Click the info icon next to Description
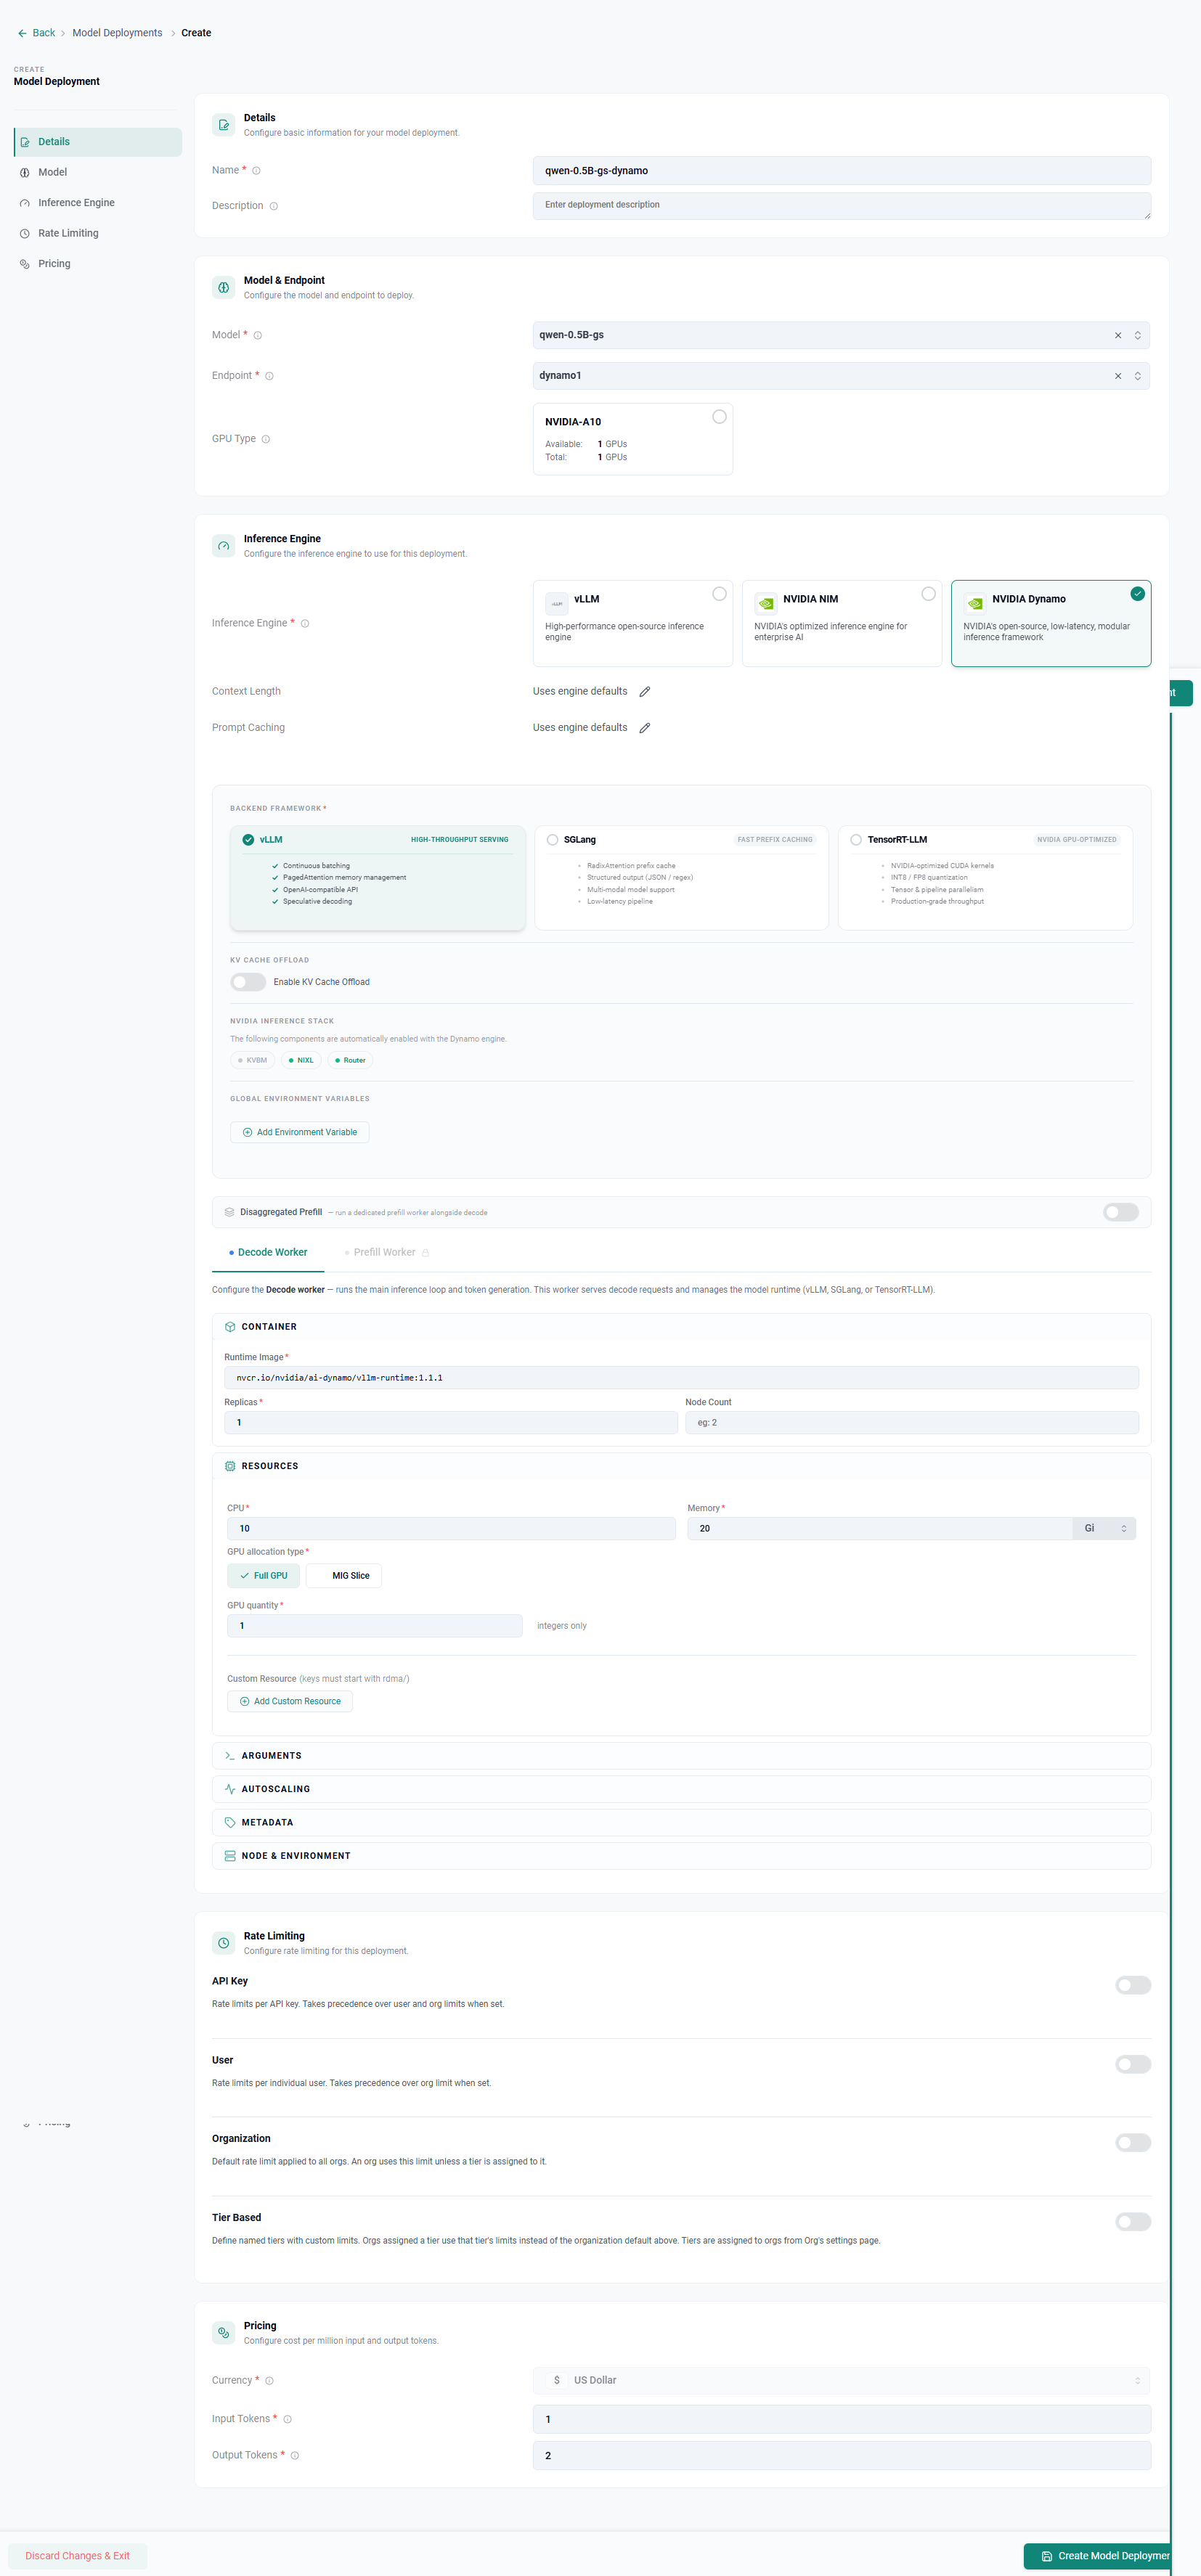 (274, 206)
